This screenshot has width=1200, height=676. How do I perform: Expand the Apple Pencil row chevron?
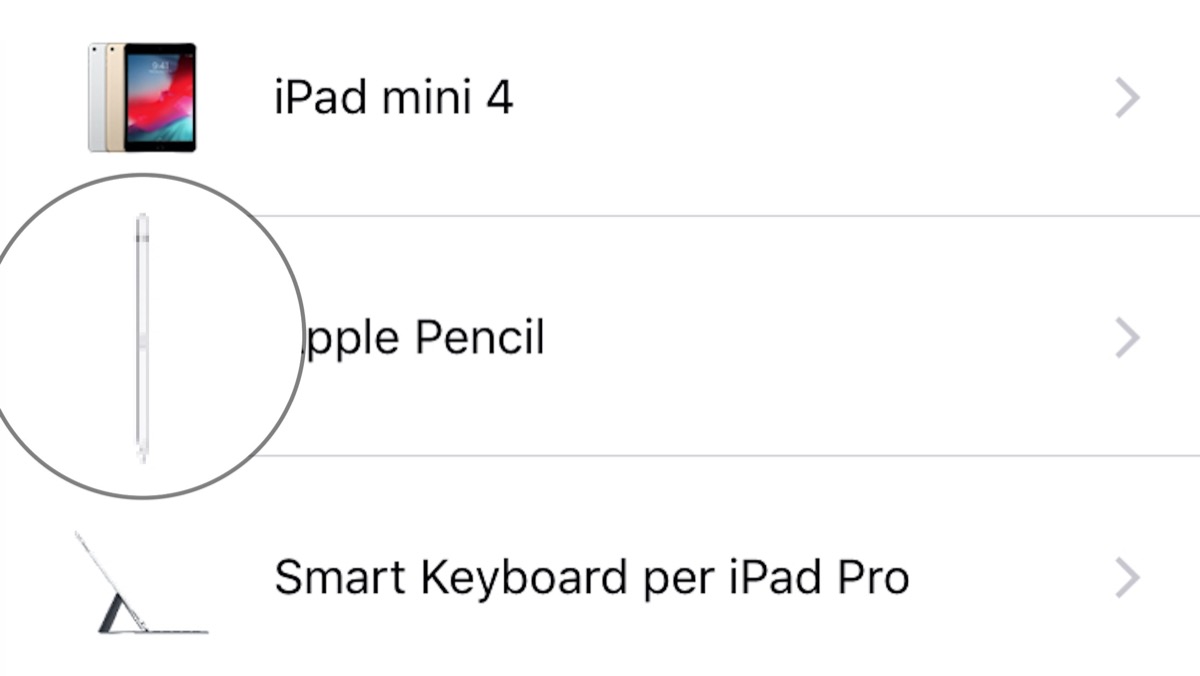point(1127,338)
